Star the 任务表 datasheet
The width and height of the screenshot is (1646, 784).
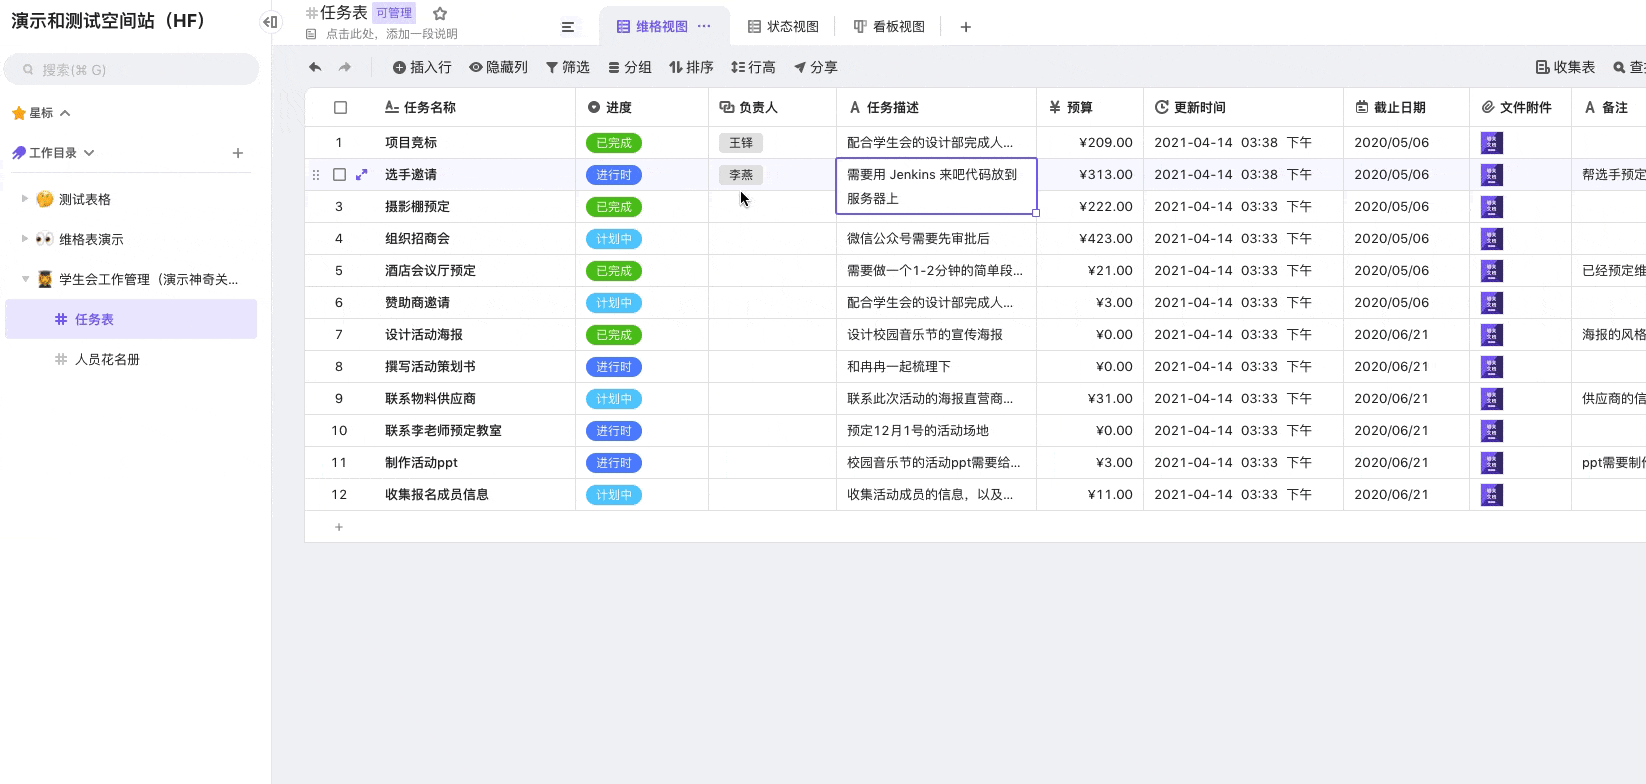[x=440, y=14]
